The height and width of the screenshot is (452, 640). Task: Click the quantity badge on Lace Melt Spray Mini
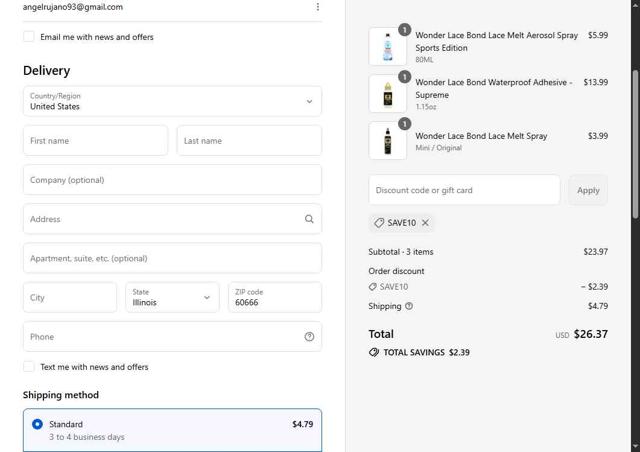coord(404,124)
